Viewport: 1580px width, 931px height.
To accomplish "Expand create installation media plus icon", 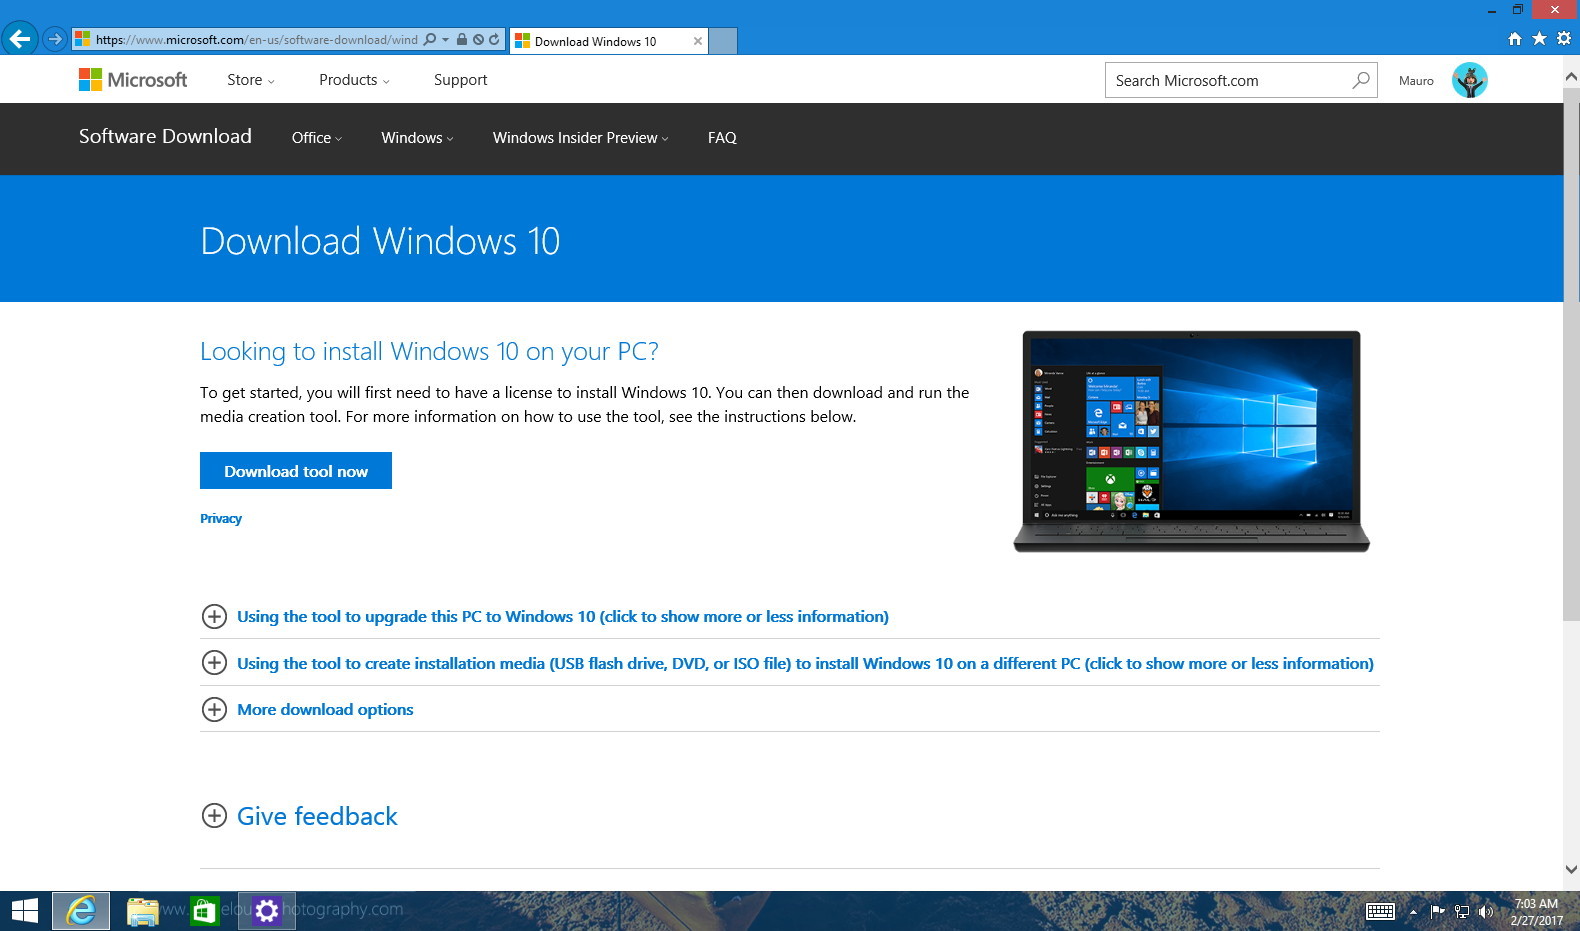I will [214, 662].
